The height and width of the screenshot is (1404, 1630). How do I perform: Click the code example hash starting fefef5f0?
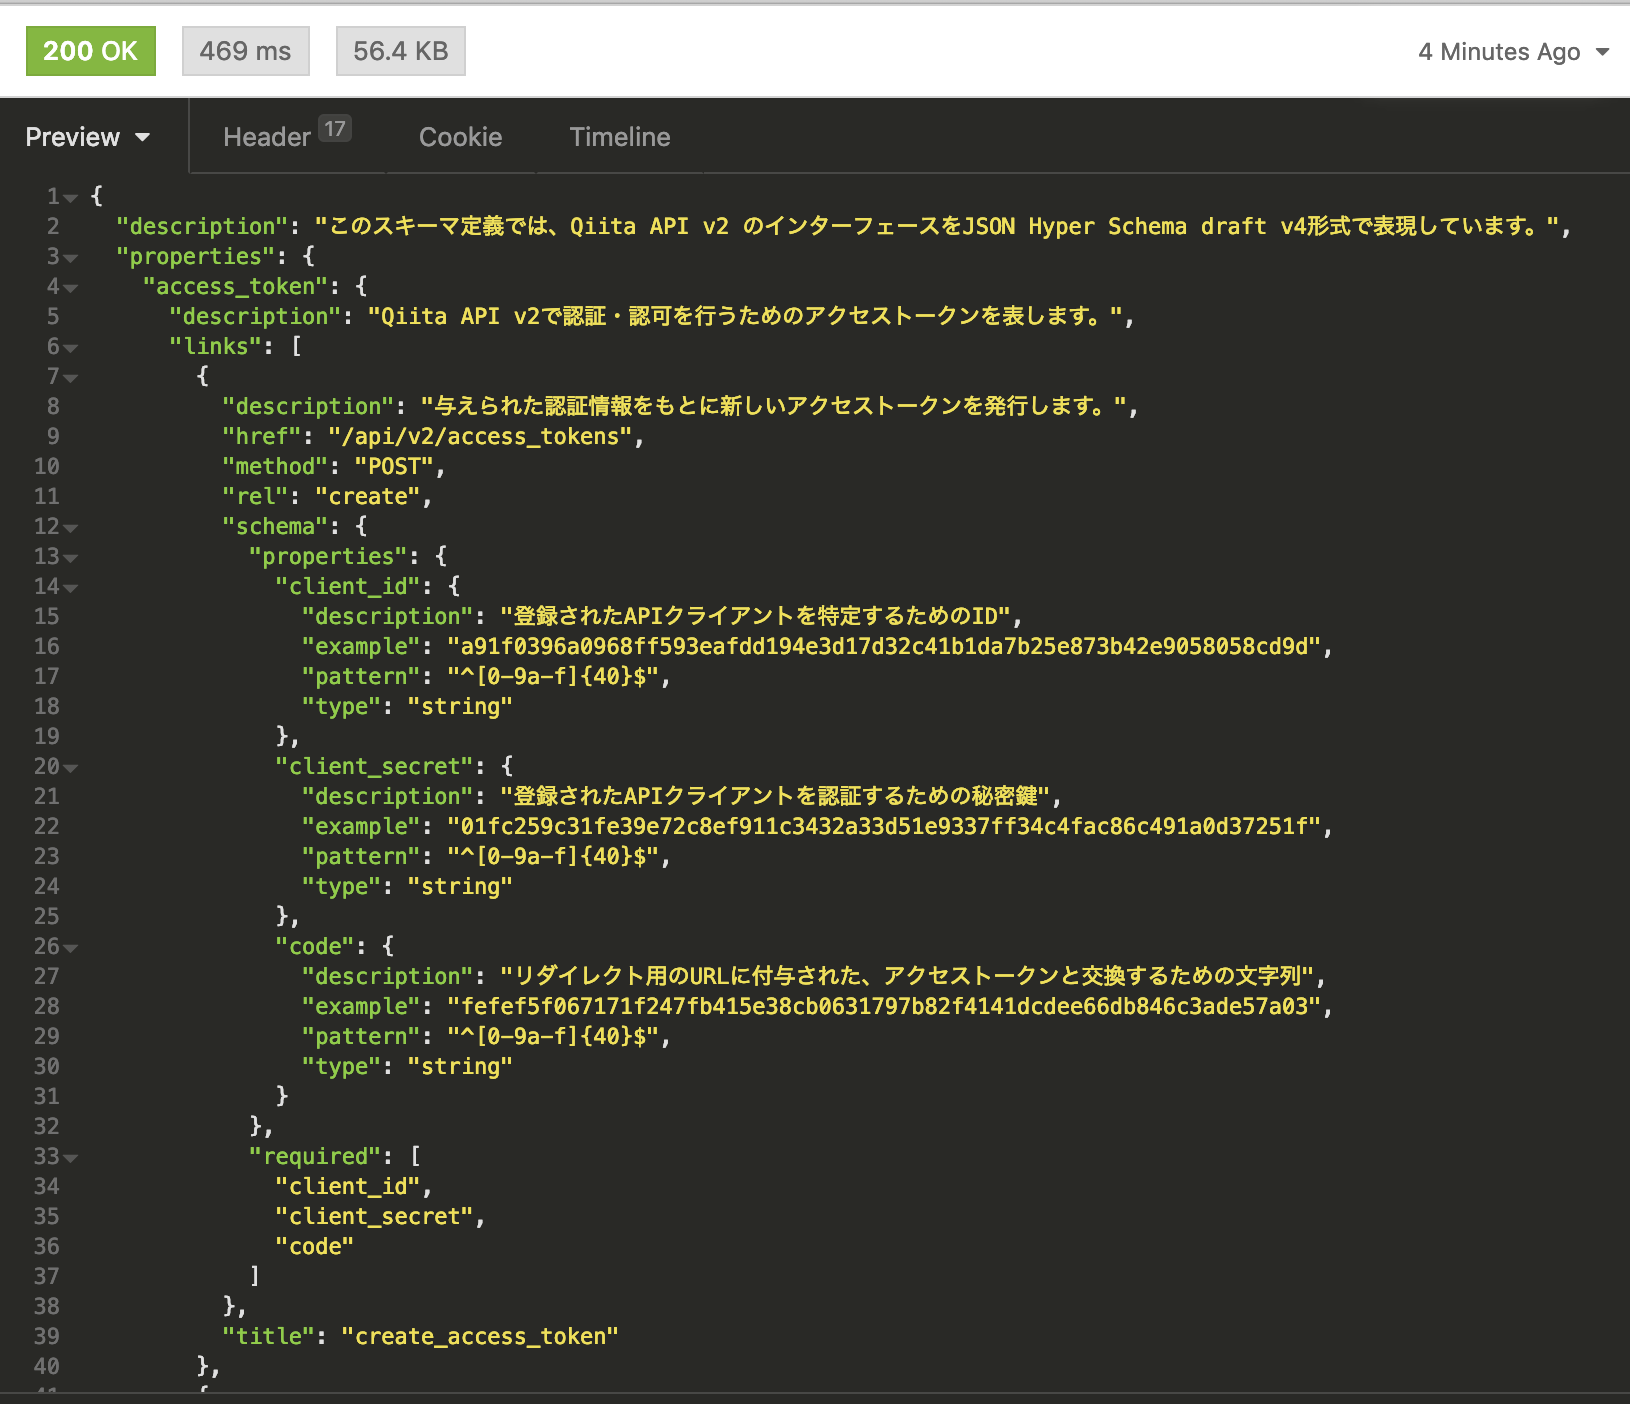pyautogui.click(x=884, y=1007)
